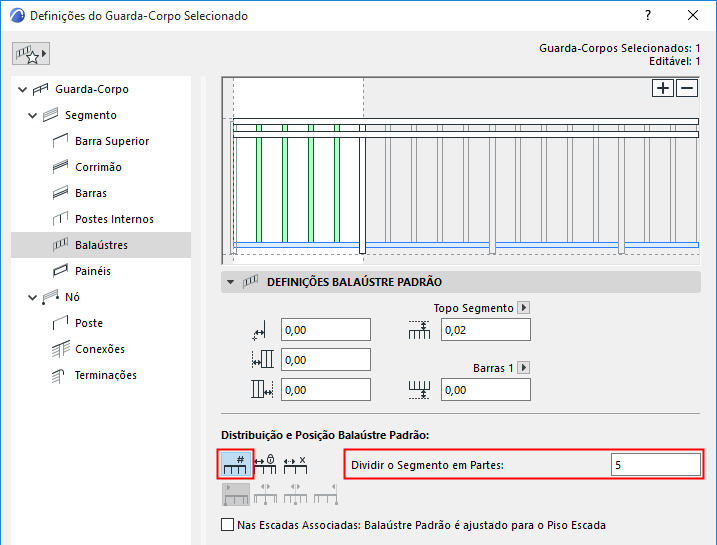The image size is (717, 545).
Task: Click the Balaústres icon in panel header
Action: [251, 282]
